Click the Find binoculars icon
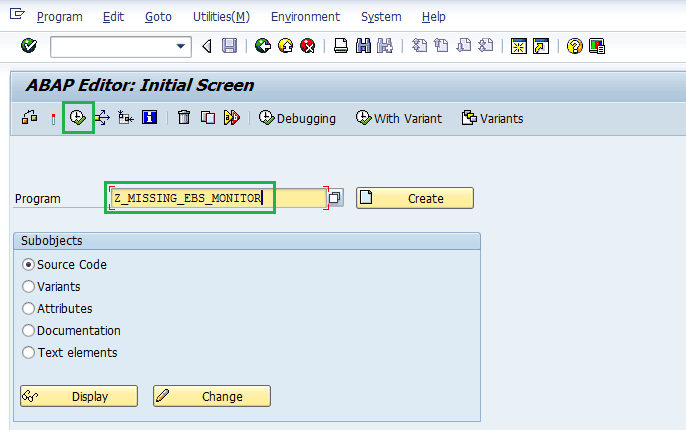This screenshot has height=430, width=686. click(363, 46)
